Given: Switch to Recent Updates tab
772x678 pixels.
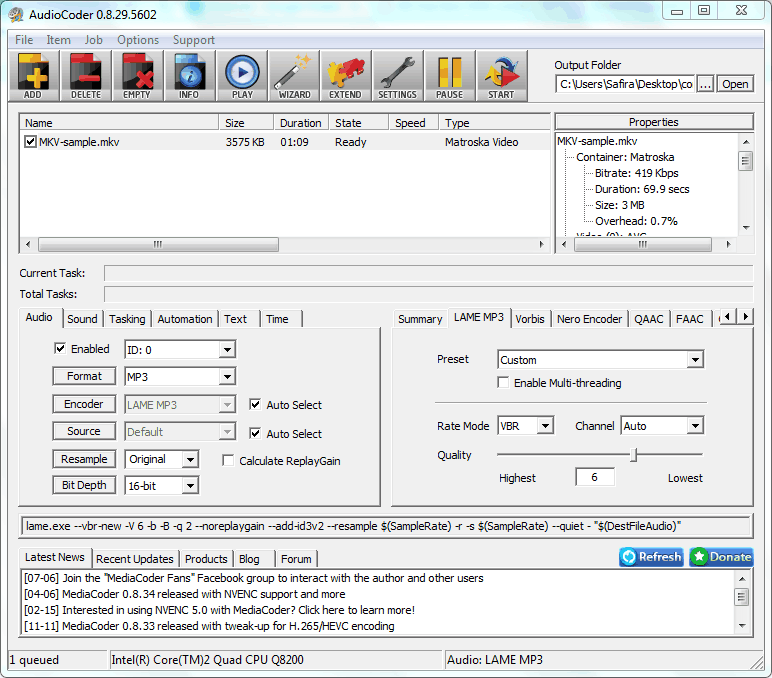Looking at the screenshot, I should [134, 559].
